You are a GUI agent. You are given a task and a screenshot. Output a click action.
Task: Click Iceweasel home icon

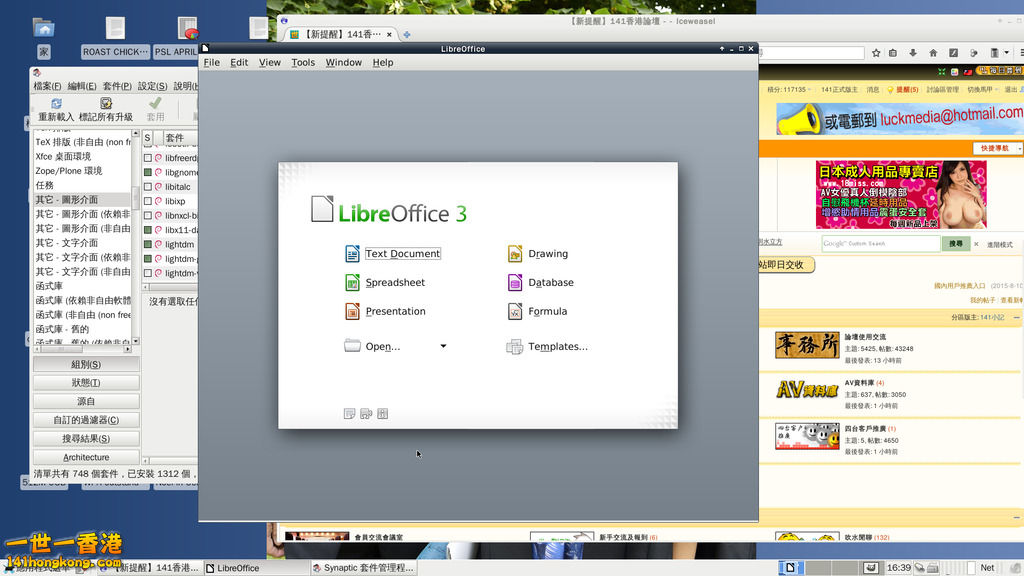point(933,53)
